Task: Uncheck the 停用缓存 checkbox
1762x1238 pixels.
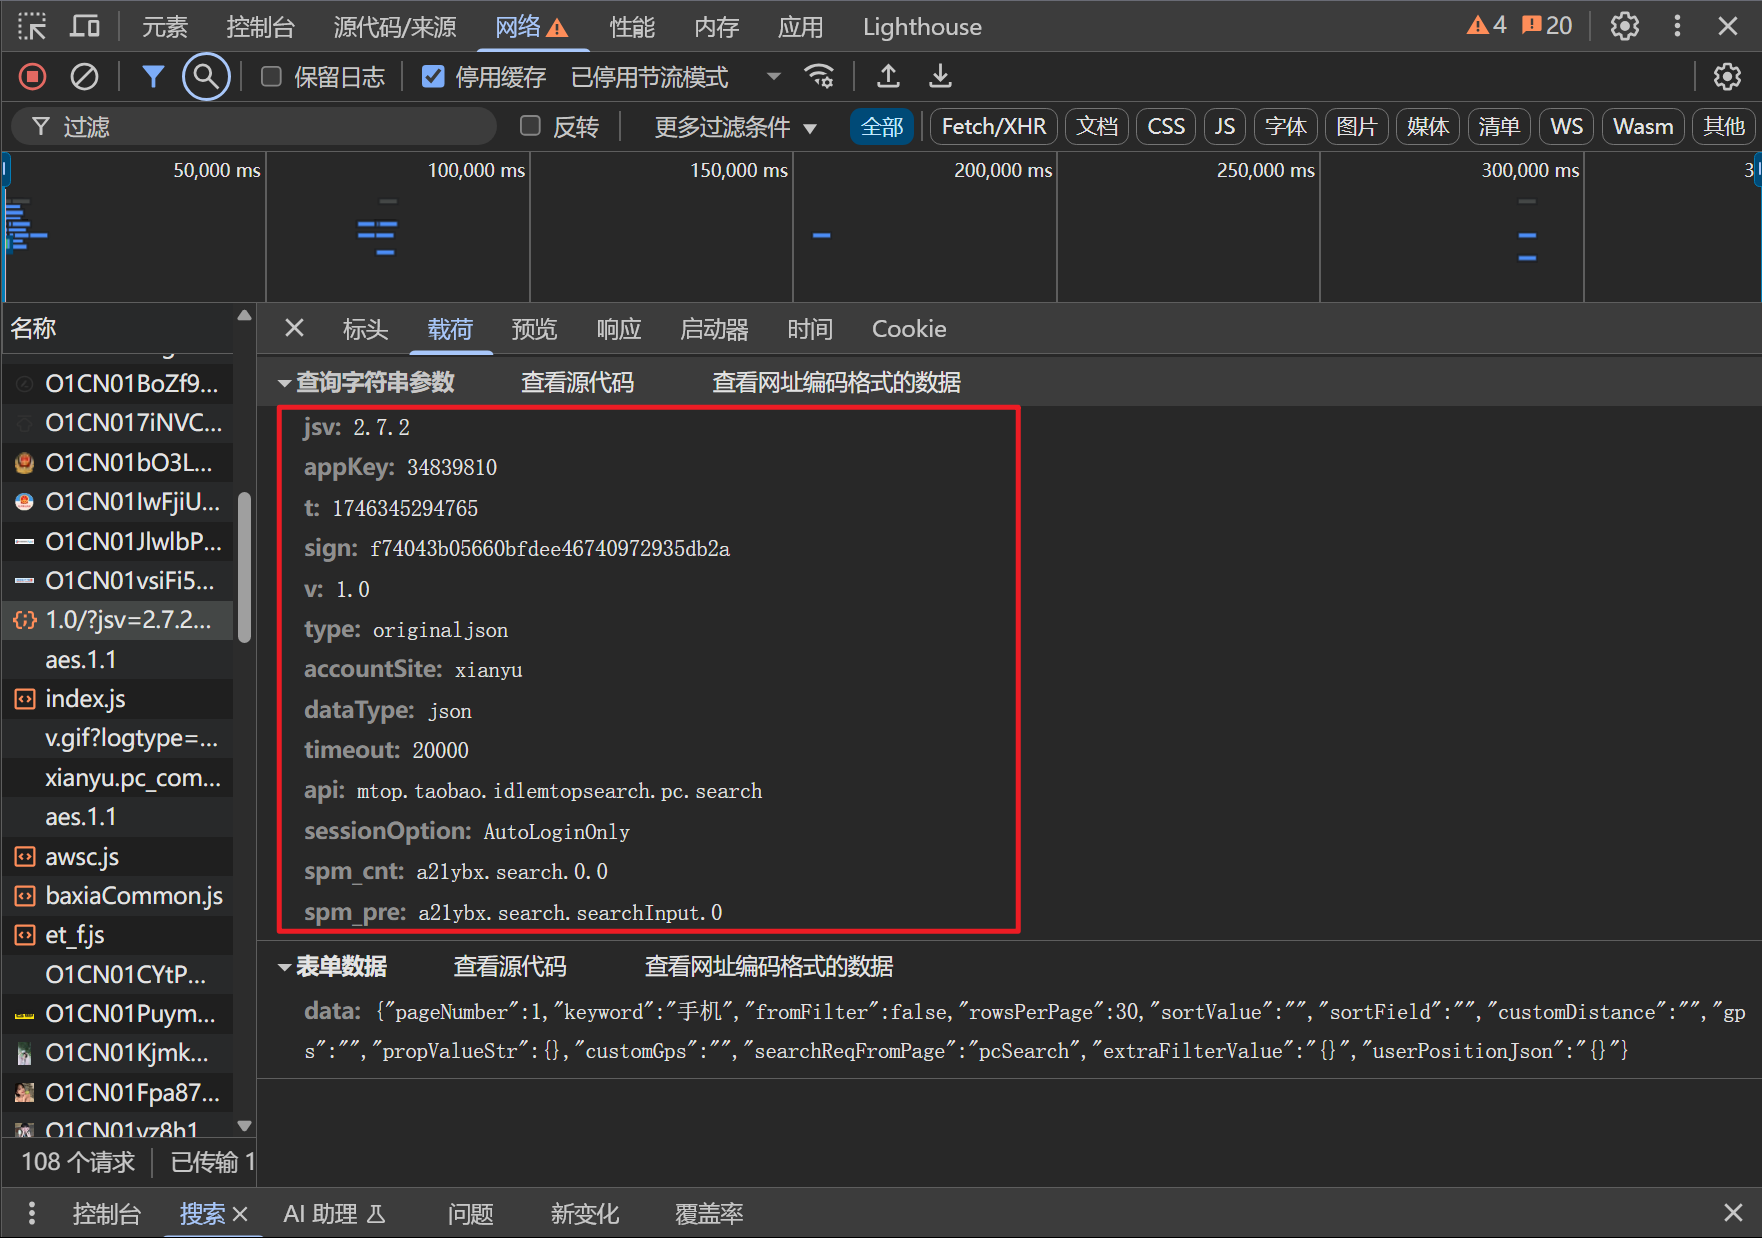Action: click(x=433, y=77)
